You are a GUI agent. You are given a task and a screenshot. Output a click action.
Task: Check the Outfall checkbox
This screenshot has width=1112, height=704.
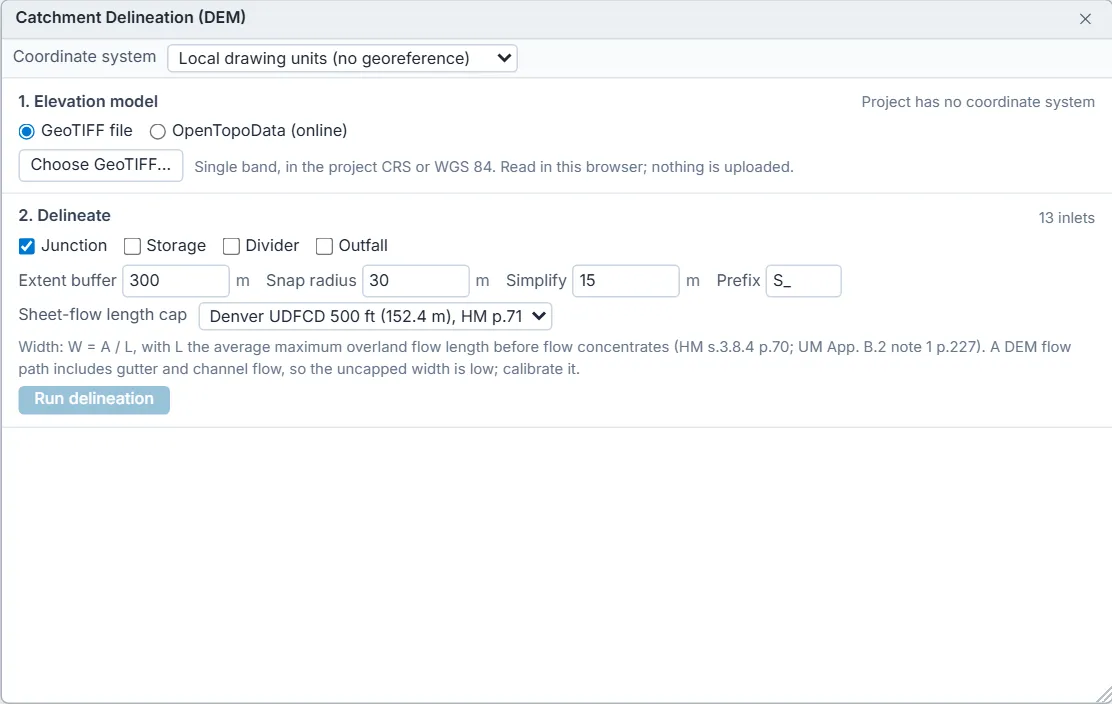click(324, 246)
